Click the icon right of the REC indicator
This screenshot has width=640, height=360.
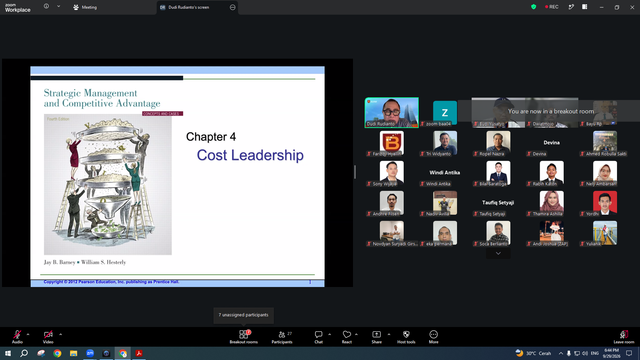click(x=571, y=7)
